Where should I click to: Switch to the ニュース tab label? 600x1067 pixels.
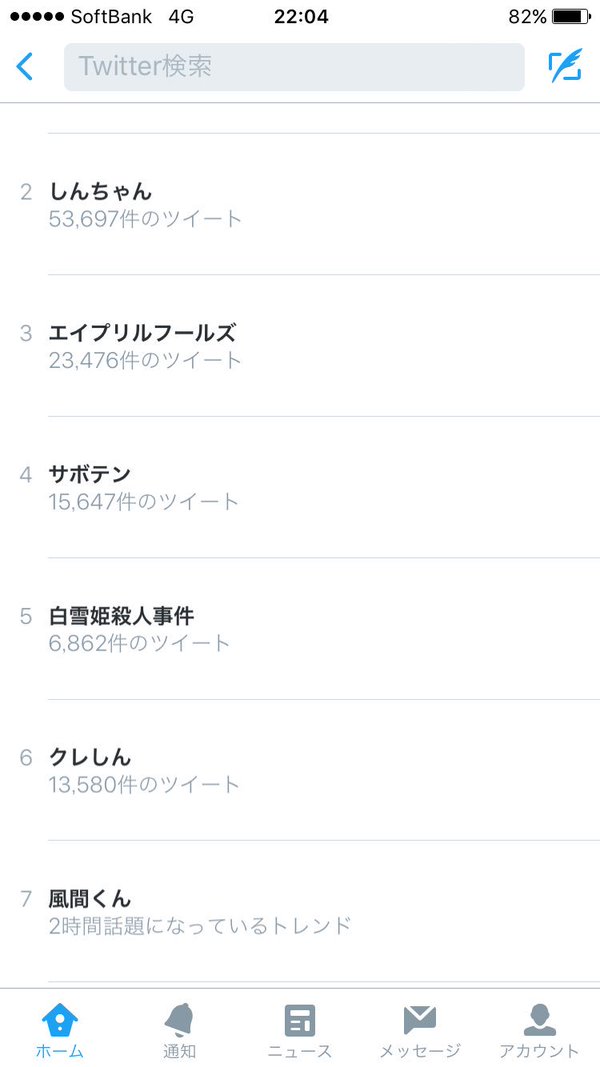pyautogui.click(x=300, y=1051)
